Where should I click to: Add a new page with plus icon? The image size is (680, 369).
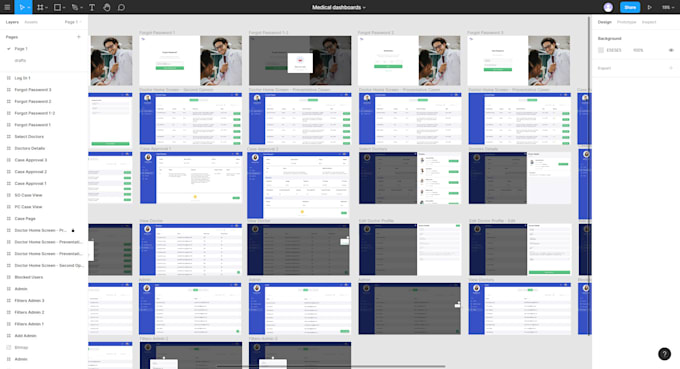click(78, 37)
